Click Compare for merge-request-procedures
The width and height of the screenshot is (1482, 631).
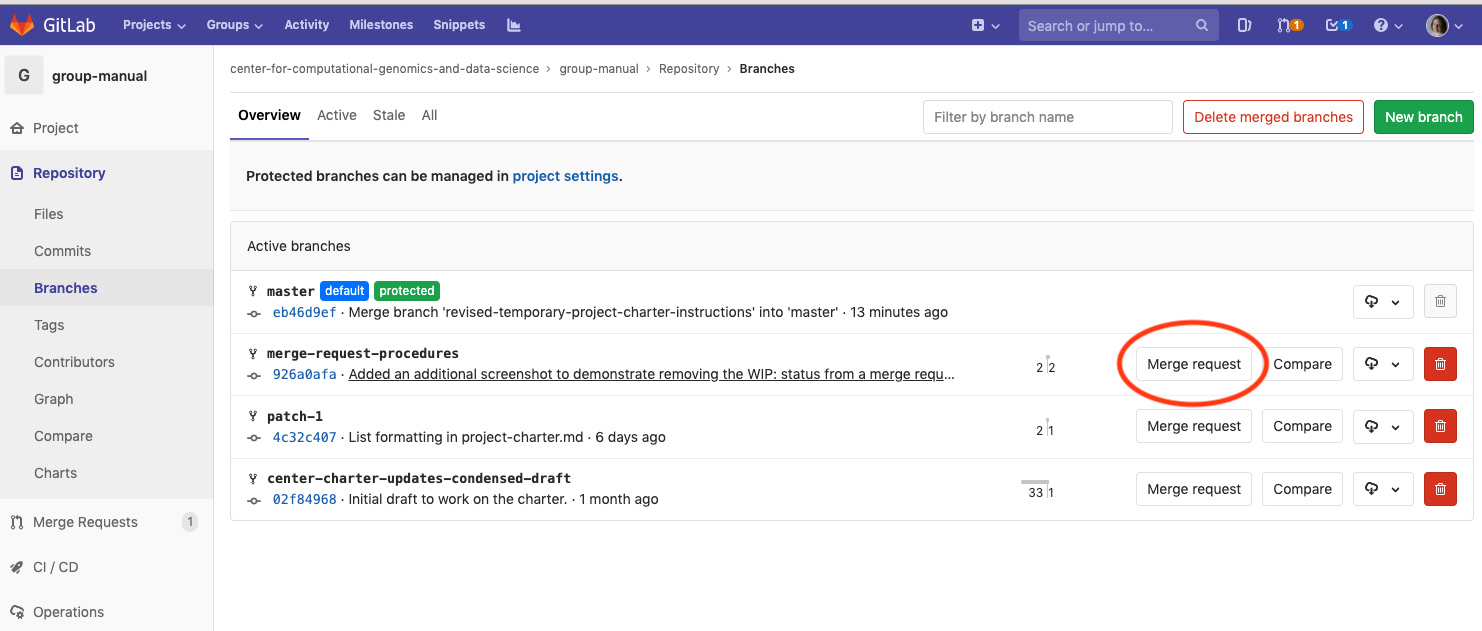1302,364
